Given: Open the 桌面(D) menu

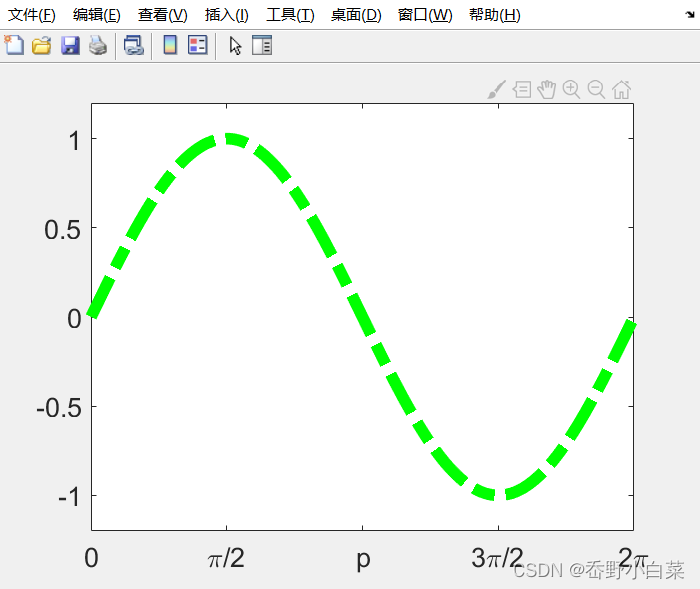Looking at the screenshot, I should pyautogui.click(x=356, y=15).
